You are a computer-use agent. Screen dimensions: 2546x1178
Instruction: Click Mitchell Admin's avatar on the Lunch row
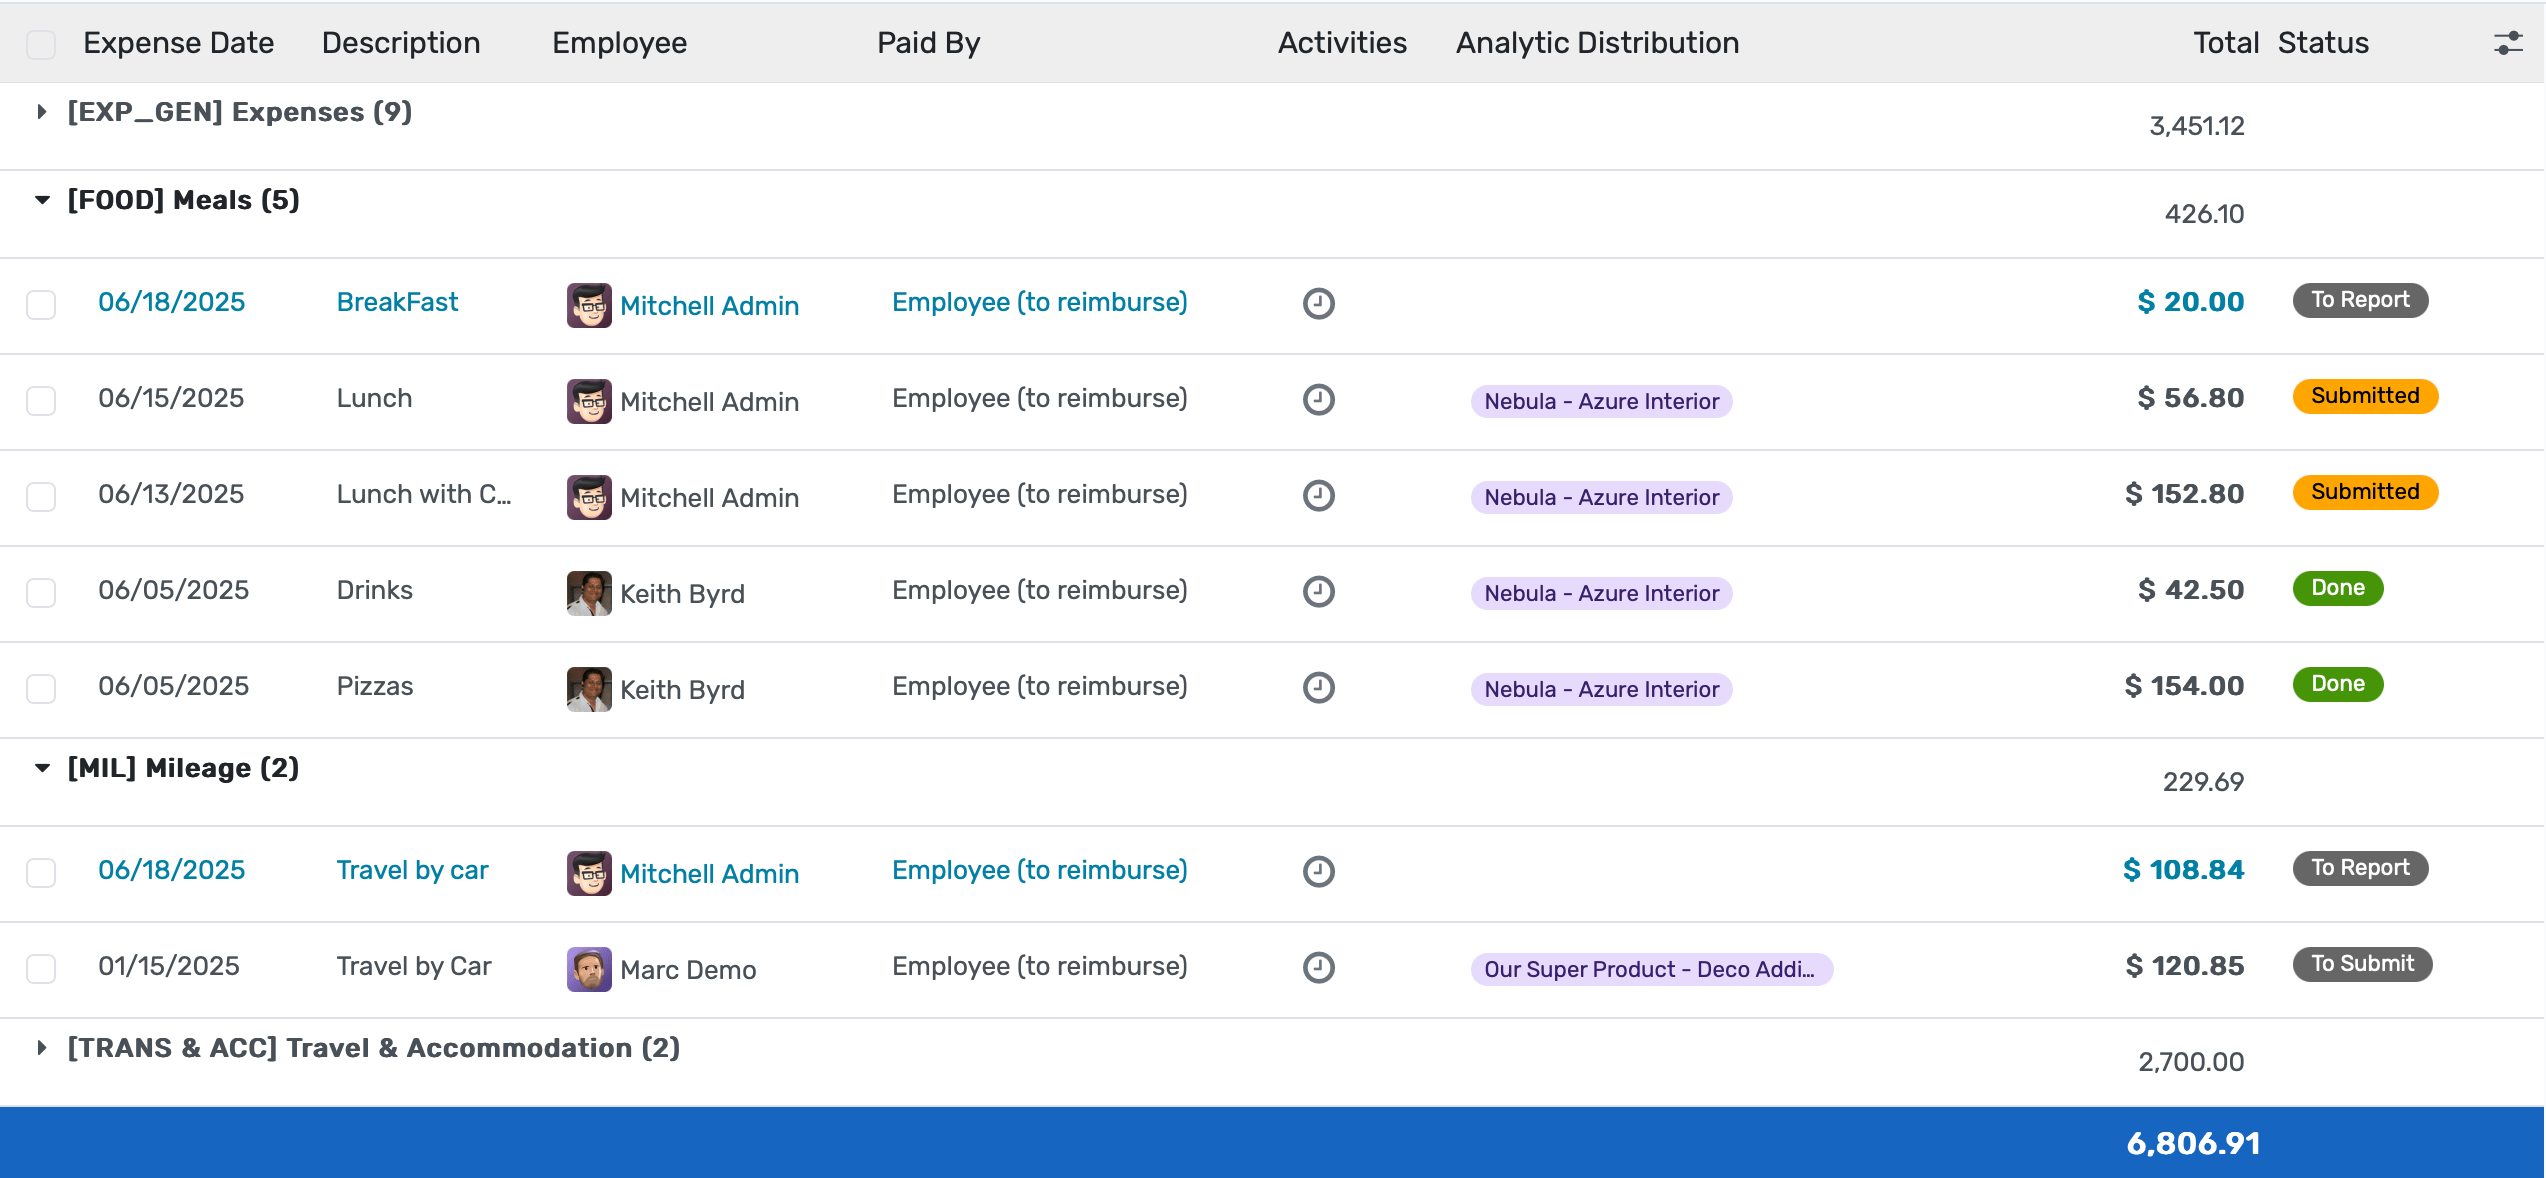pos(588,401)
